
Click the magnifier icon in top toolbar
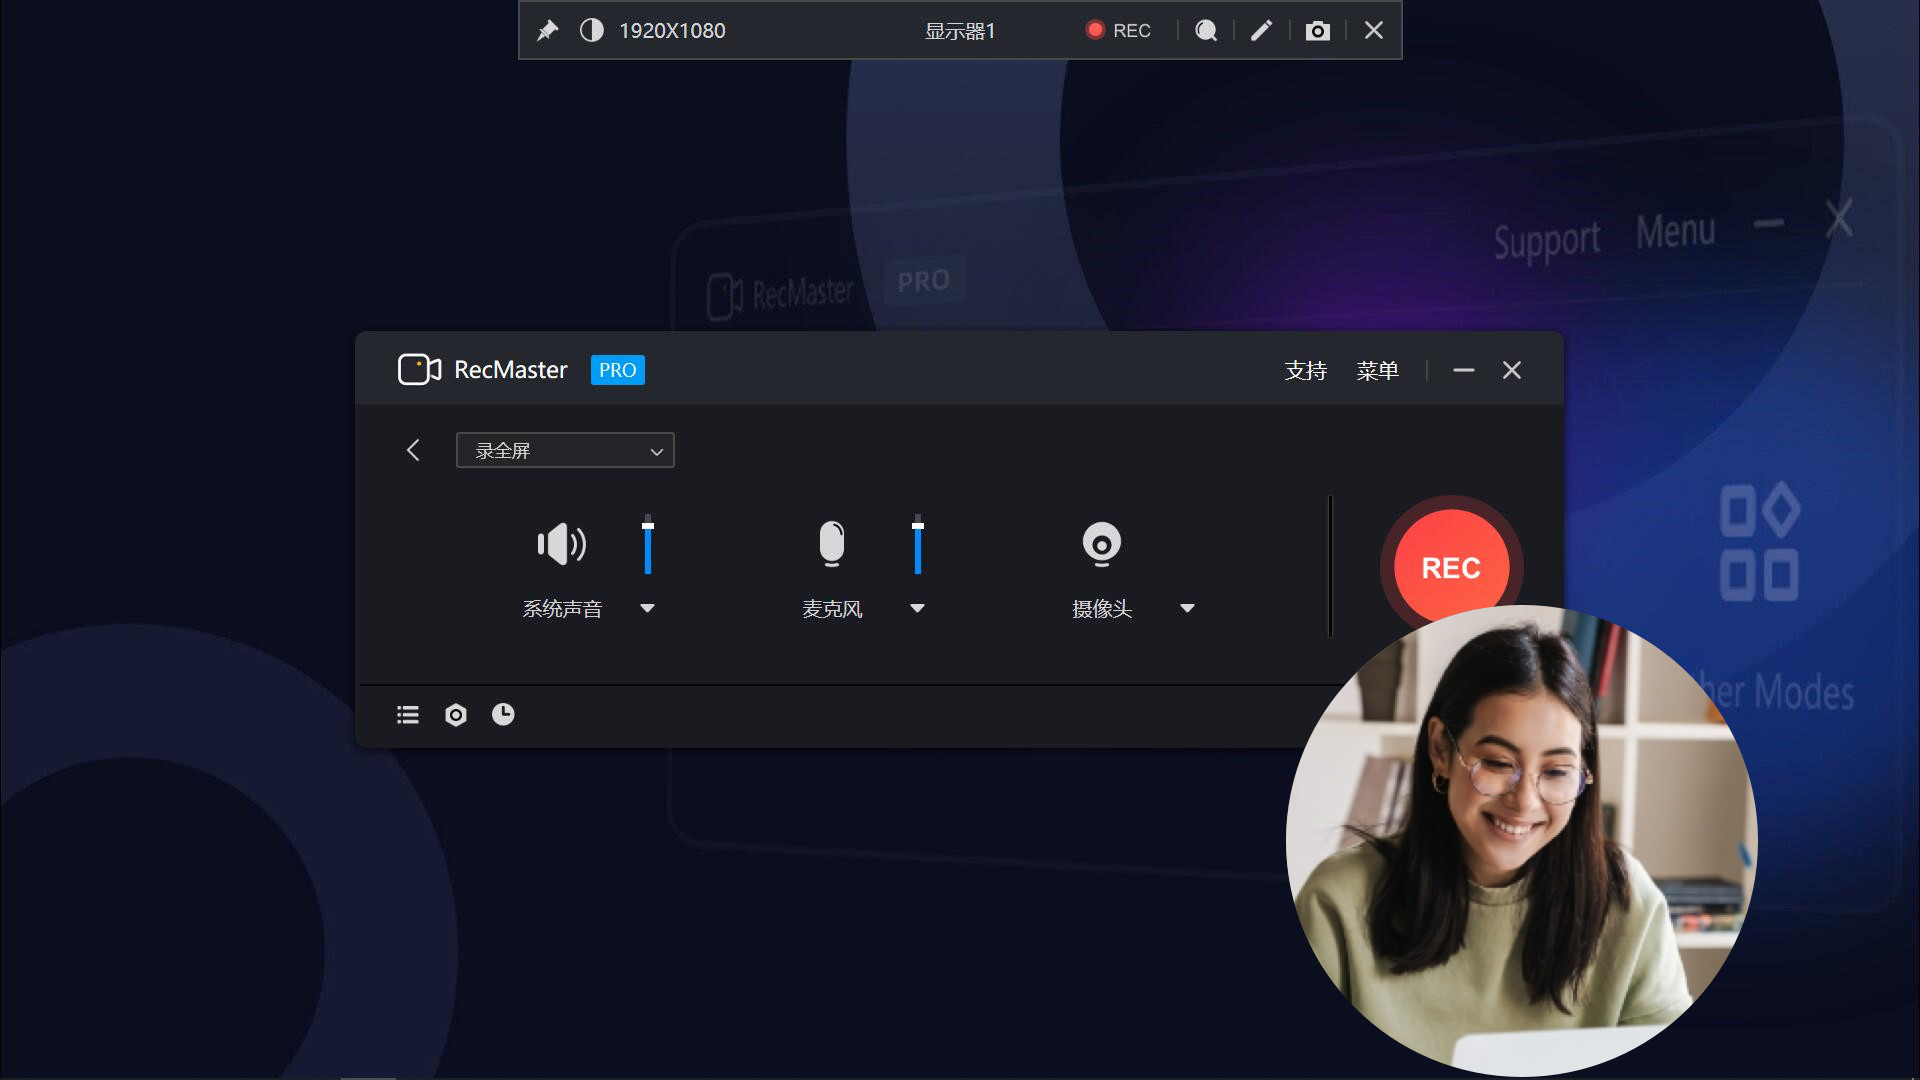click(x=1206, y=31)
